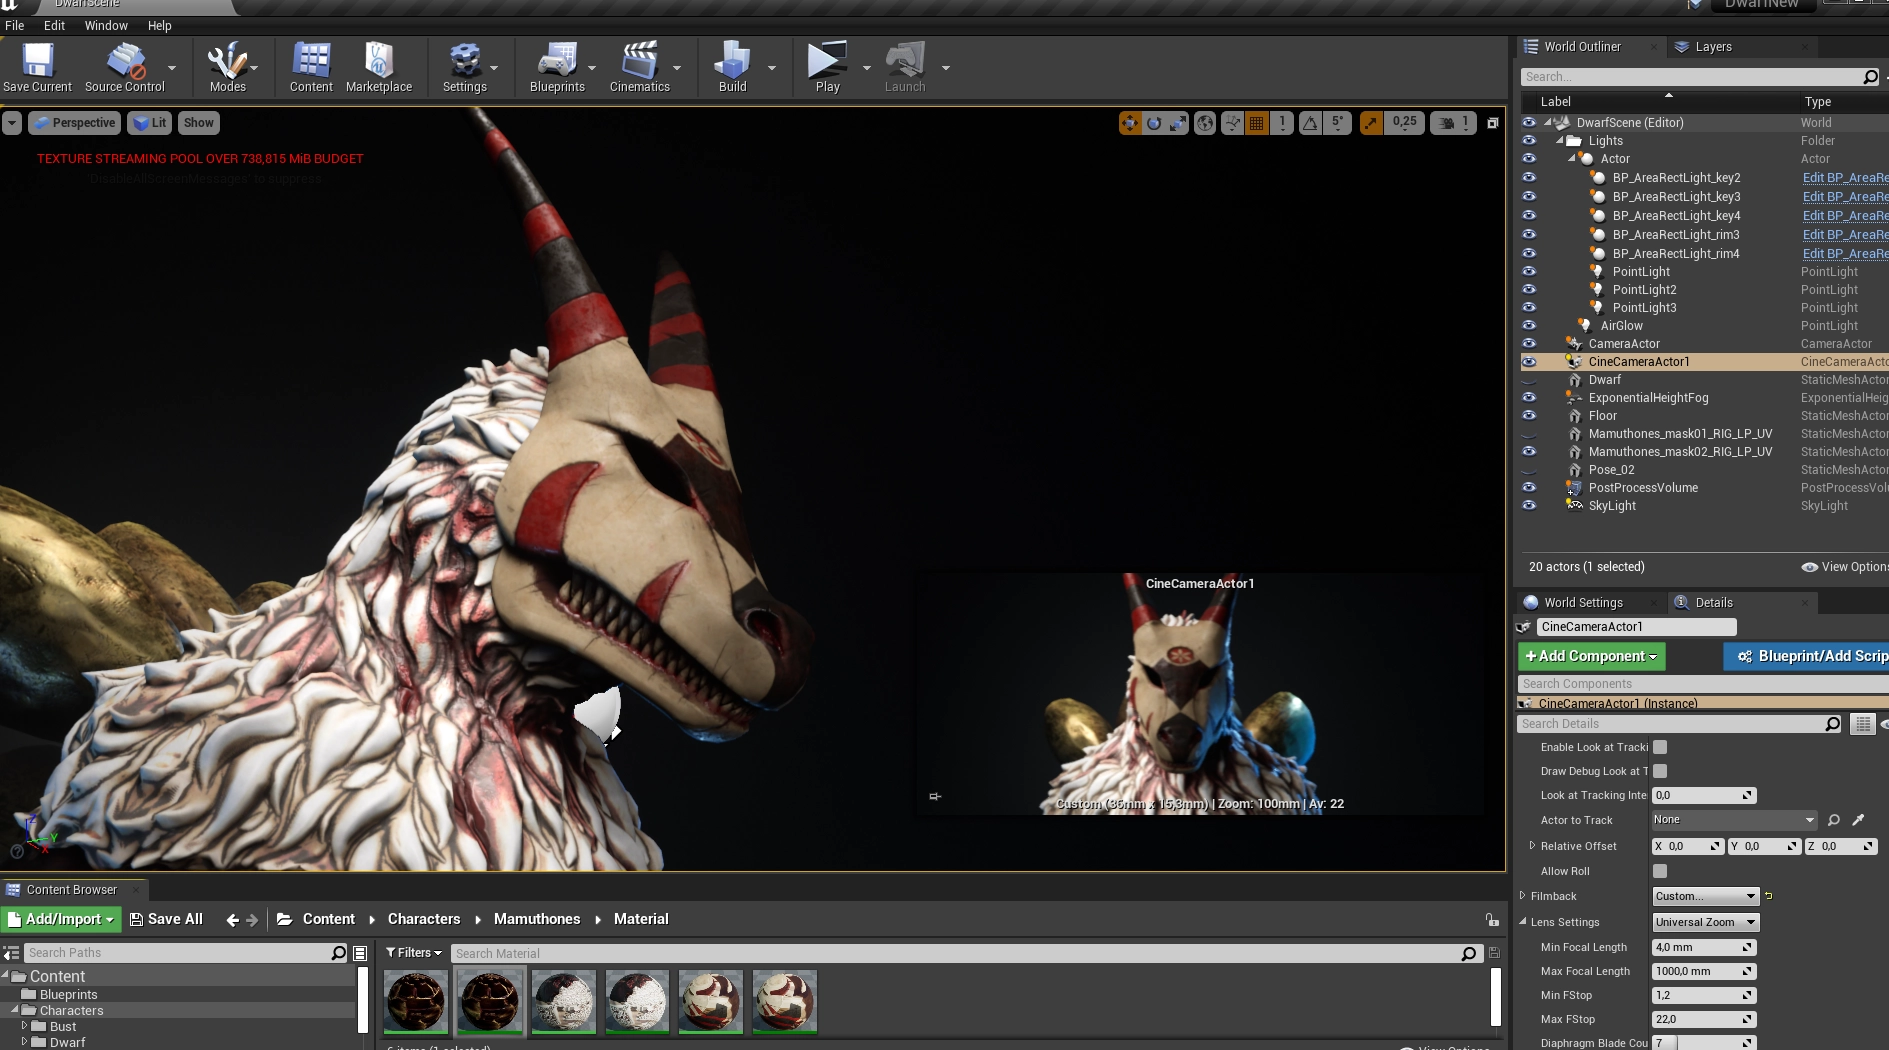This screenshot has height=1050, width=1889.
Task: Hide the SkyLight actor via eye icon
Action: point(1528,506)
